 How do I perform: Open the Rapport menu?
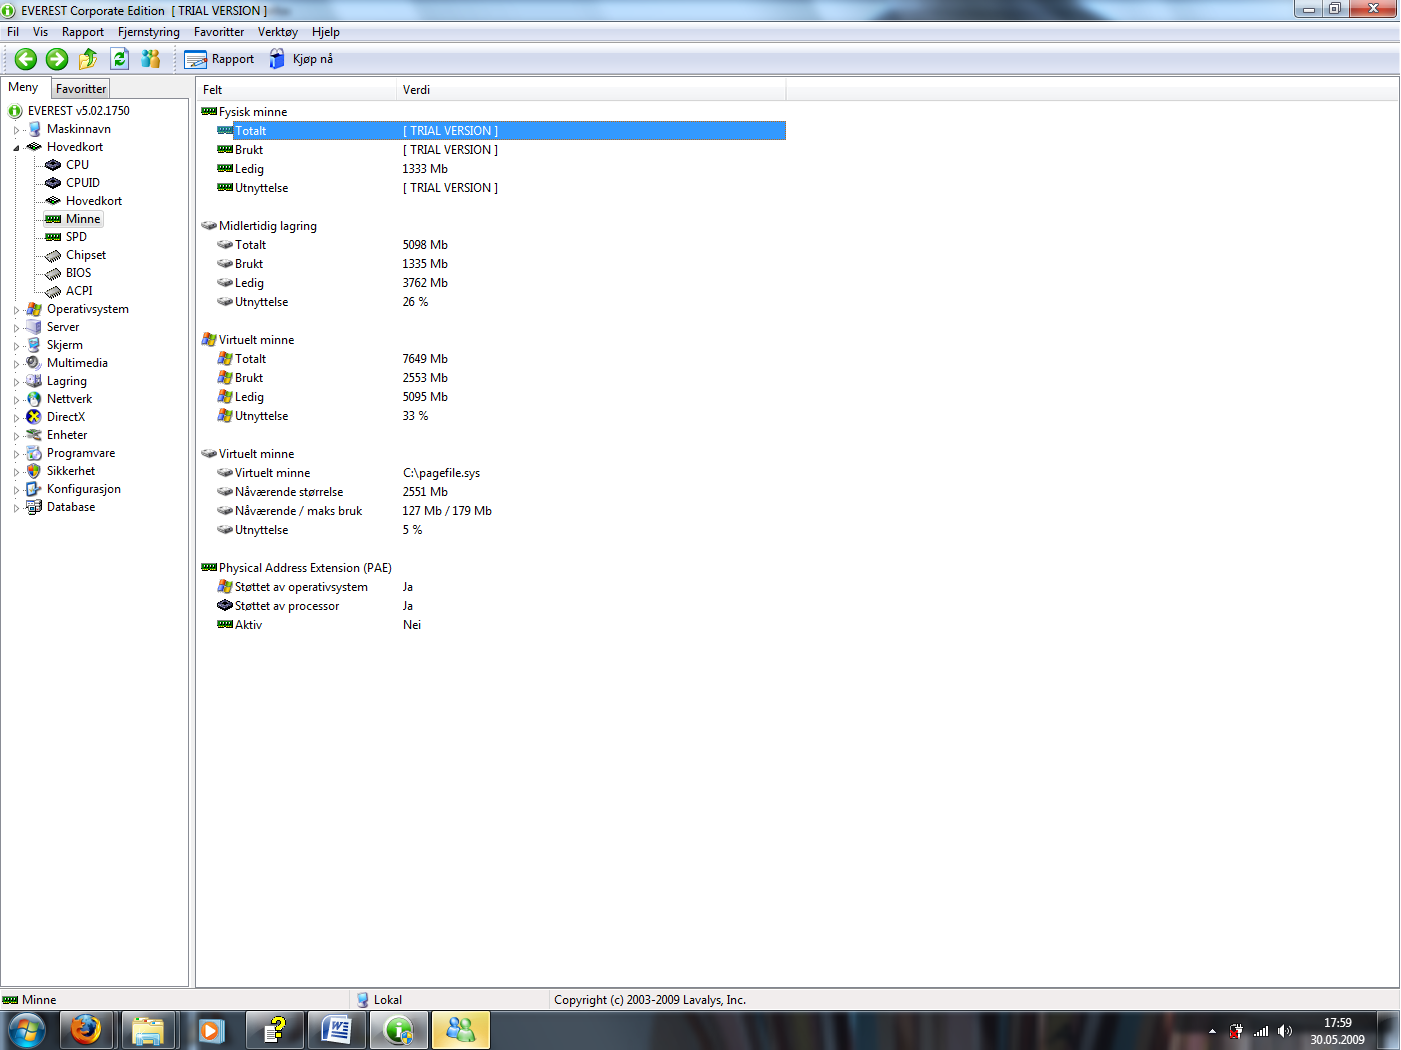pyautogui.click(x=83, y=32)
